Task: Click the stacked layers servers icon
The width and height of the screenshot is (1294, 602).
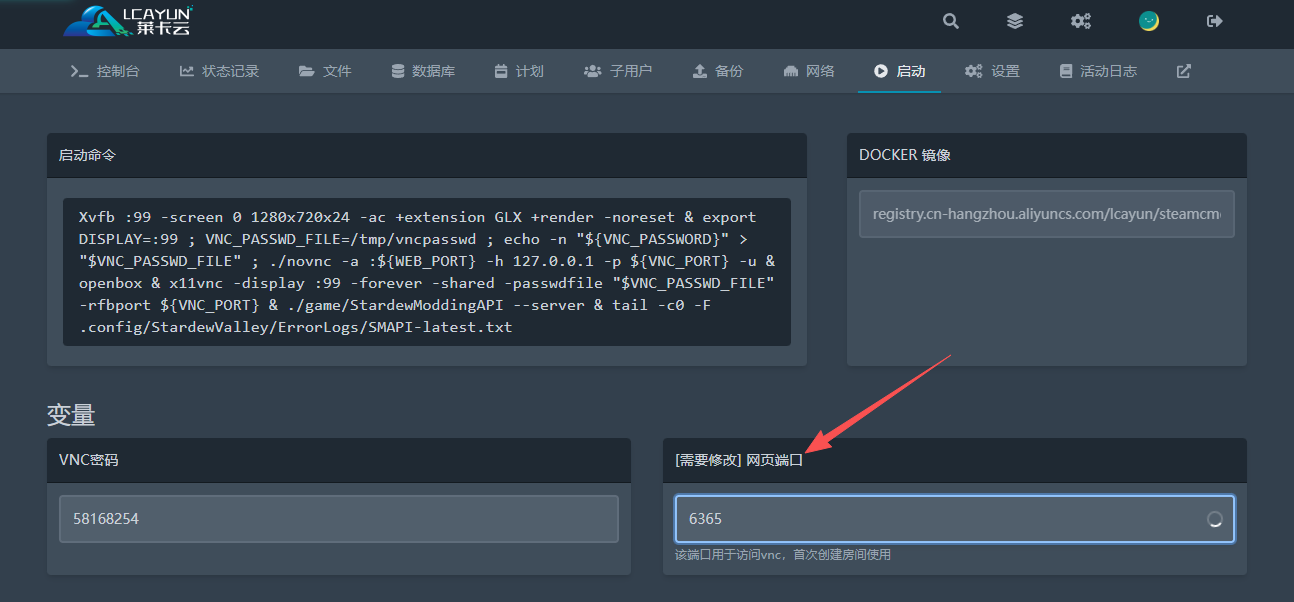Action: coord(1015,21)
